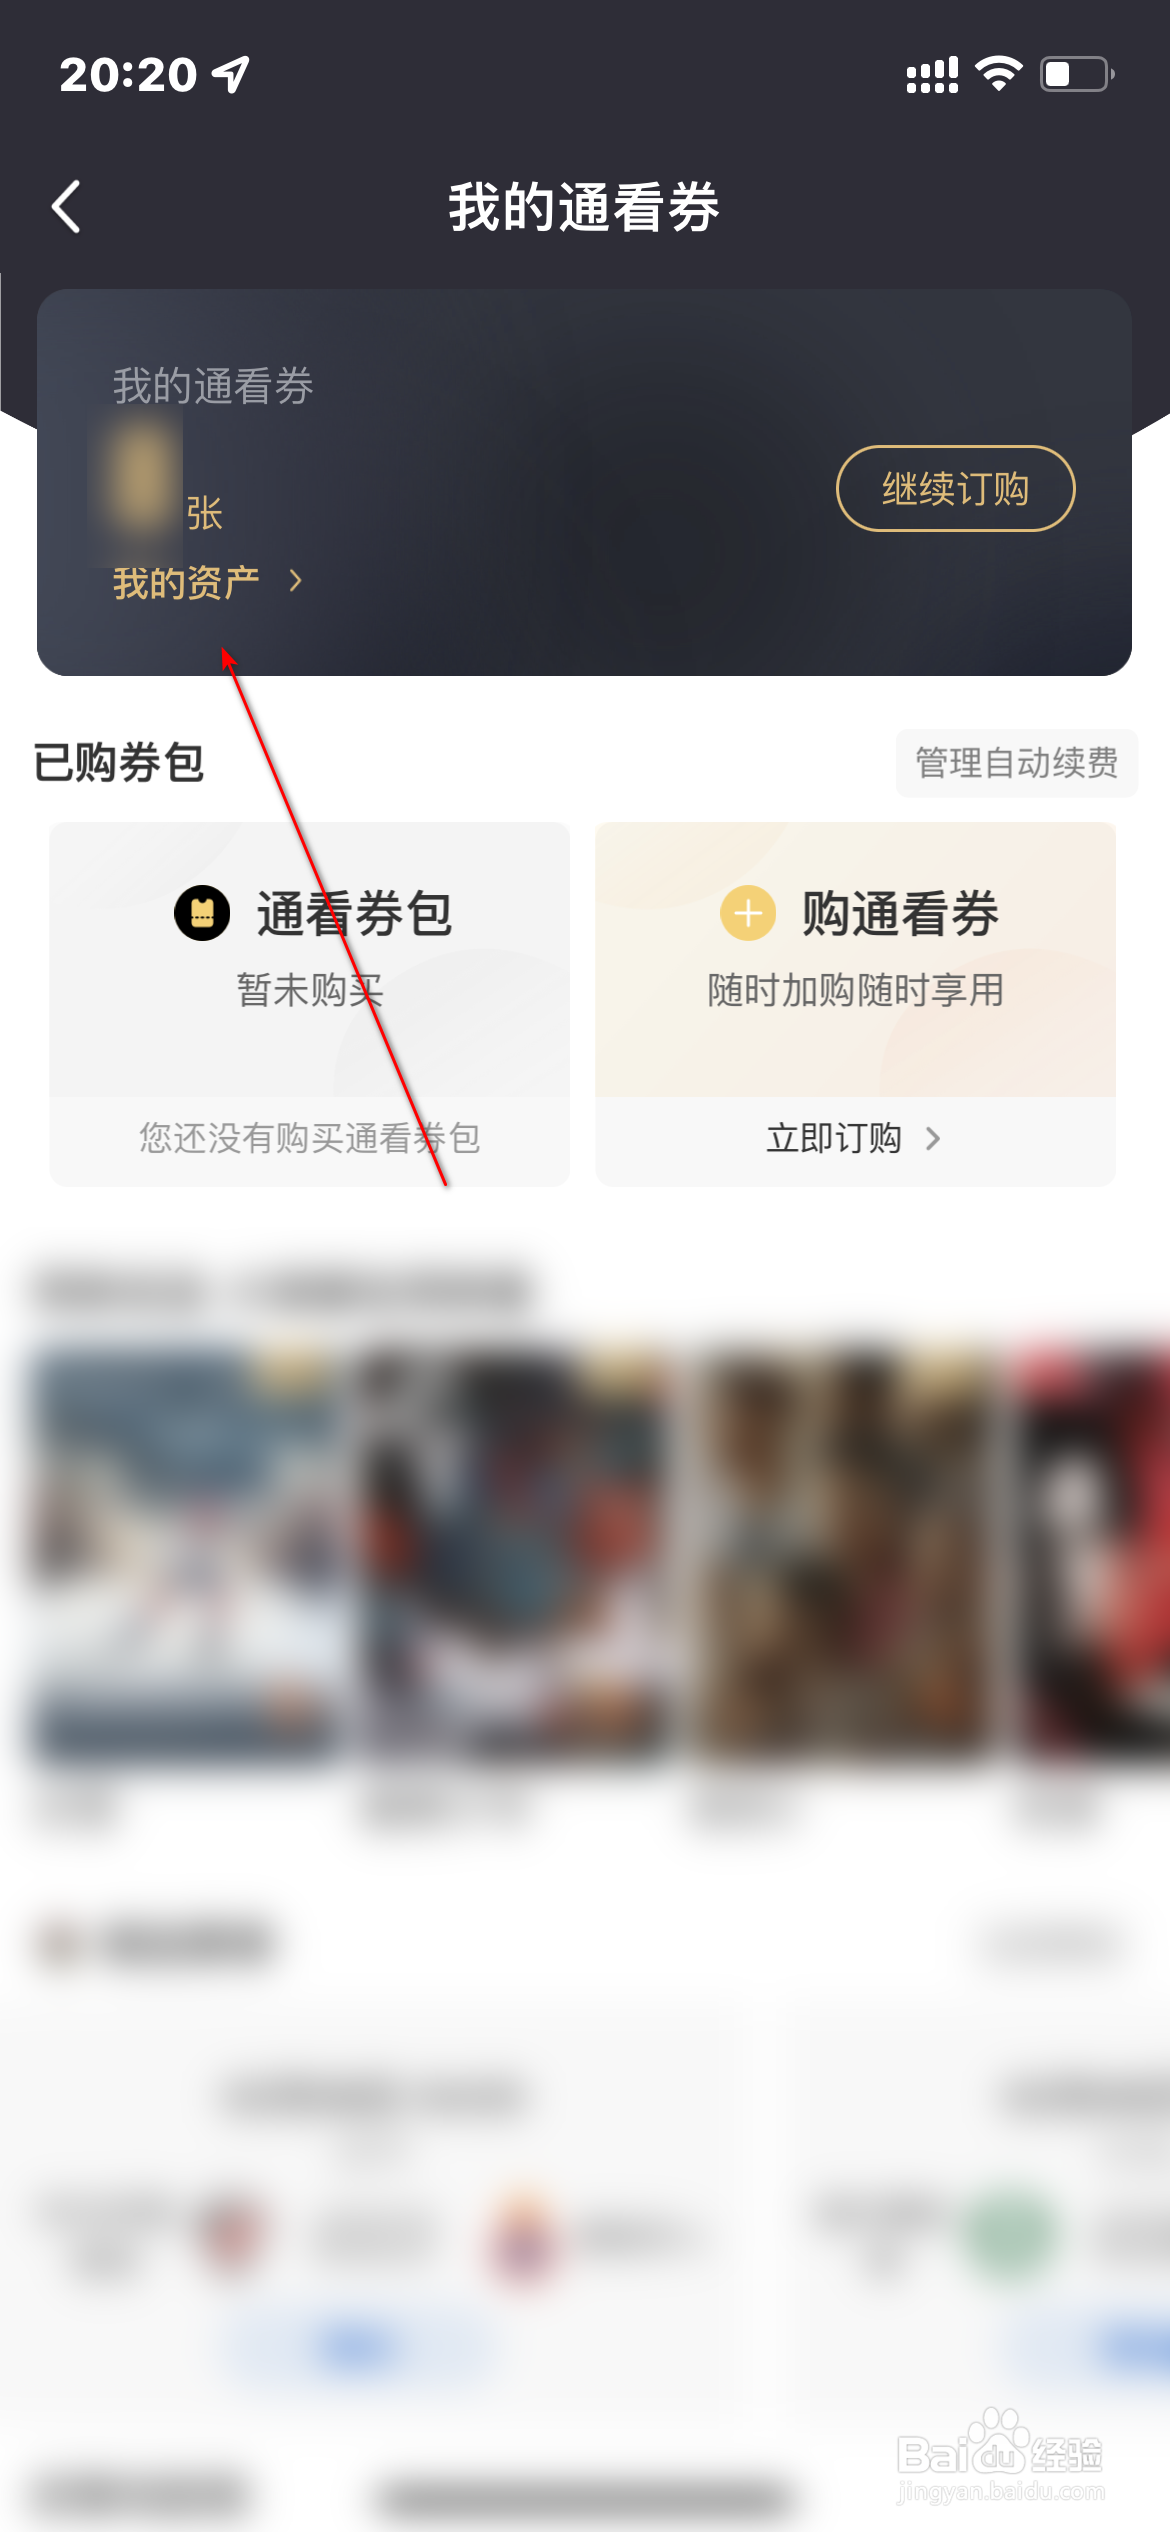Open 管理自动续费 settings
The height and width of the screenshot is (2532, 1170).
(1016, 763)
